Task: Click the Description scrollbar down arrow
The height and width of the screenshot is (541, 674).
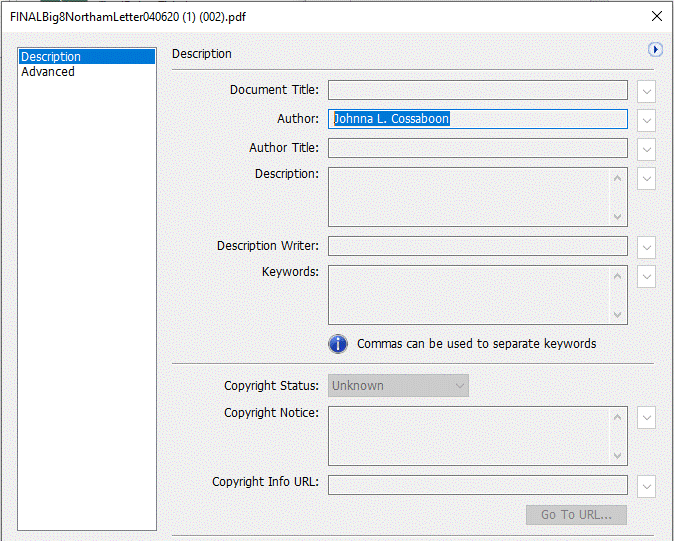Action: point(617,217)
